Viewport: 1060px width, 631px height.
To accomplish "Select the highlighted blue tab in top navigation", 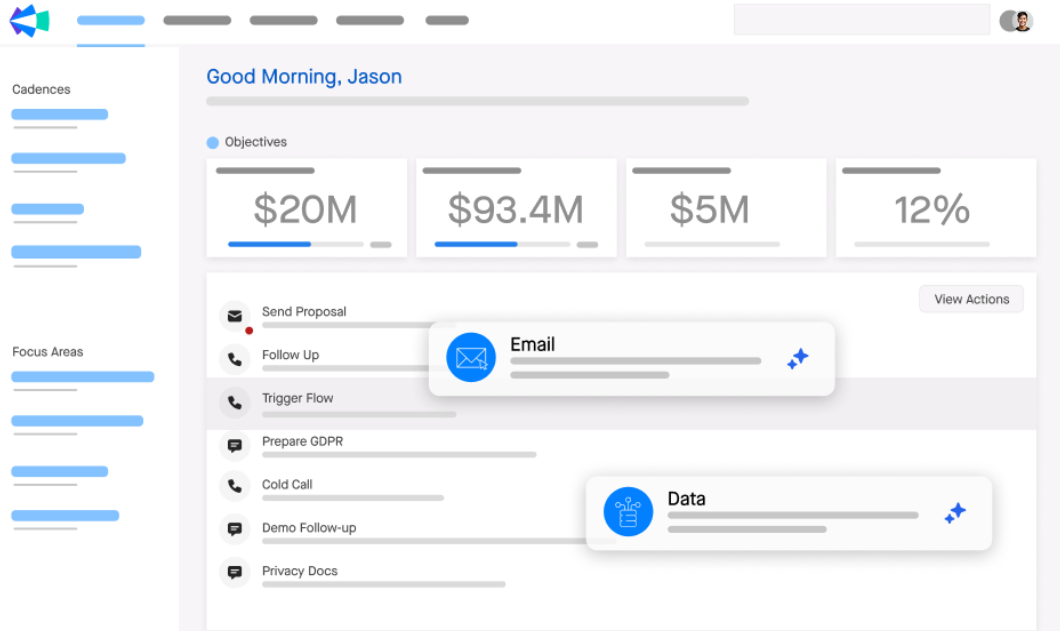I will (111, 20).
